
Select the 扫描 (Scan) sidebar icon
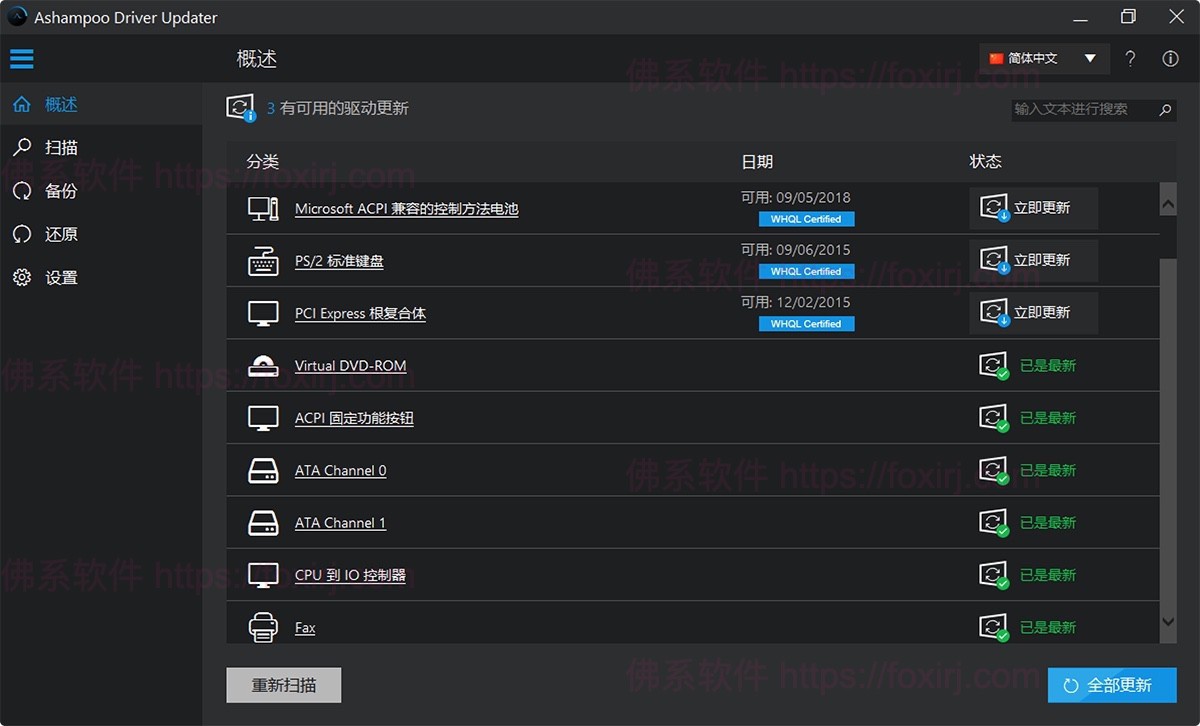(22, 147)
